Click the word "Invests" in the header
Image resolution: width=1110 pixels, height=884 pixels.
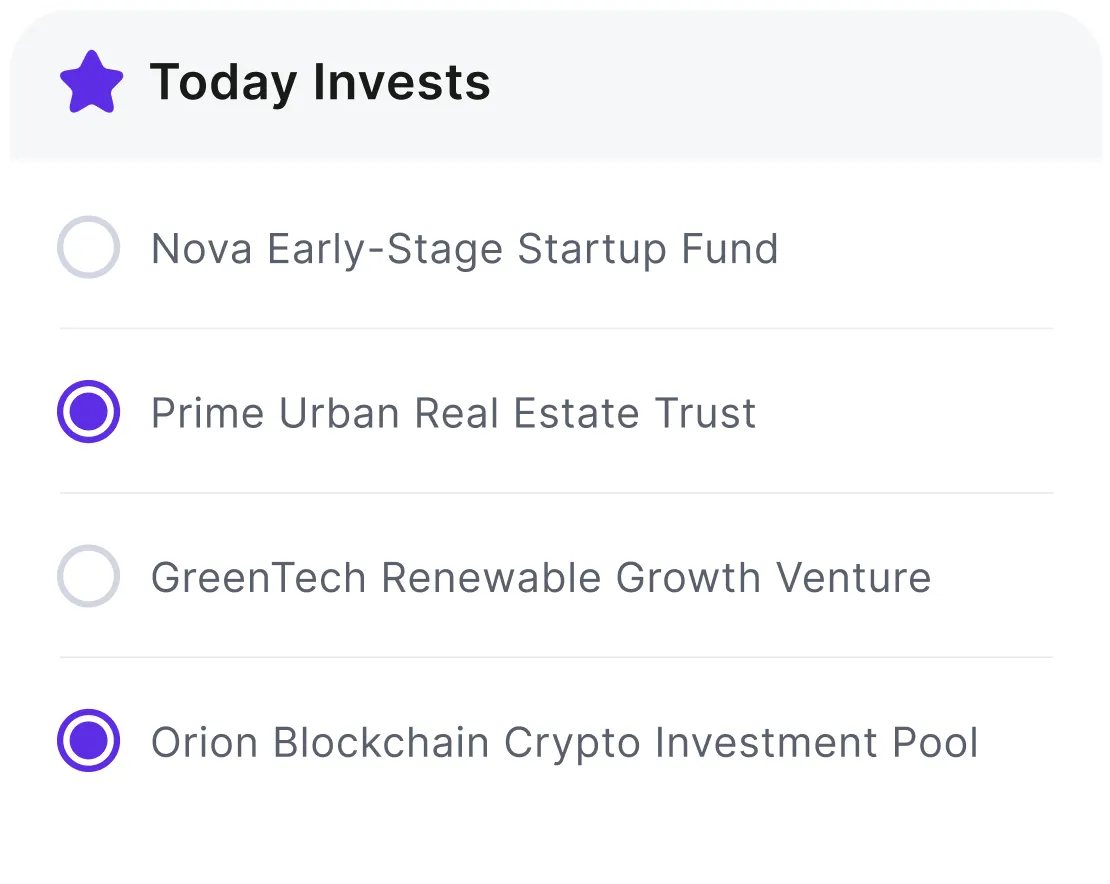(402, 82)
